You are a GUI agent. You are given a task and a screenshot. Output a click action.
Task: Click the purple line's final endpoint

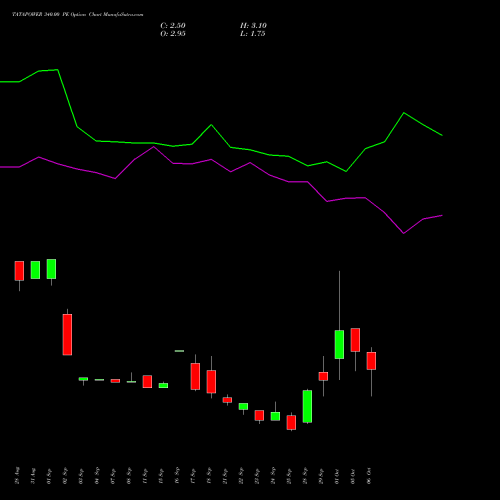(442, 215)
